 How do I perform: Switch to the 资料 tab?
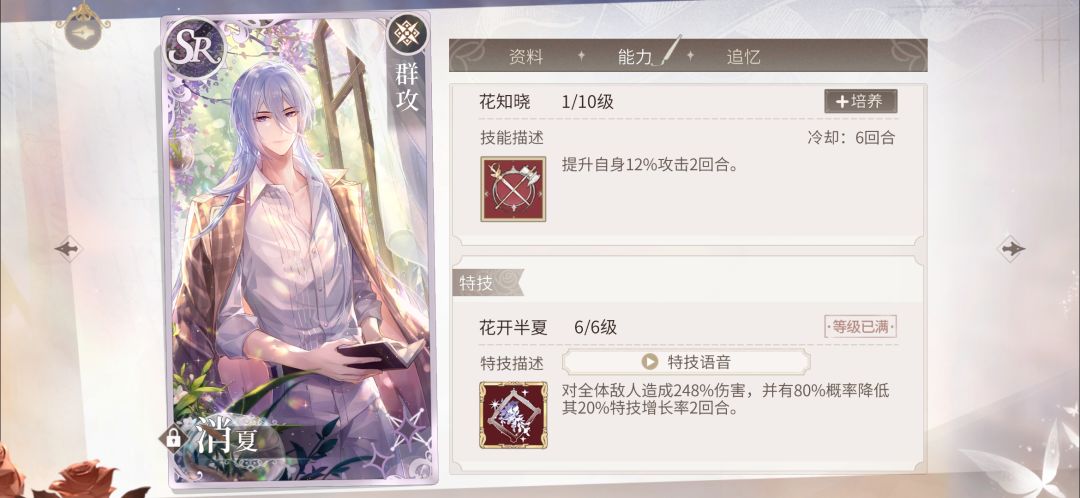[526, 57]
